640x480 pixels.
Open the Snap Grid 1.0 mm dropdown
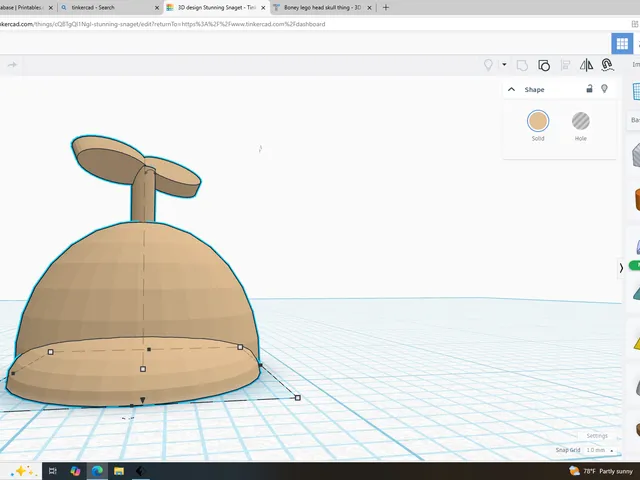tap(600, 450)
